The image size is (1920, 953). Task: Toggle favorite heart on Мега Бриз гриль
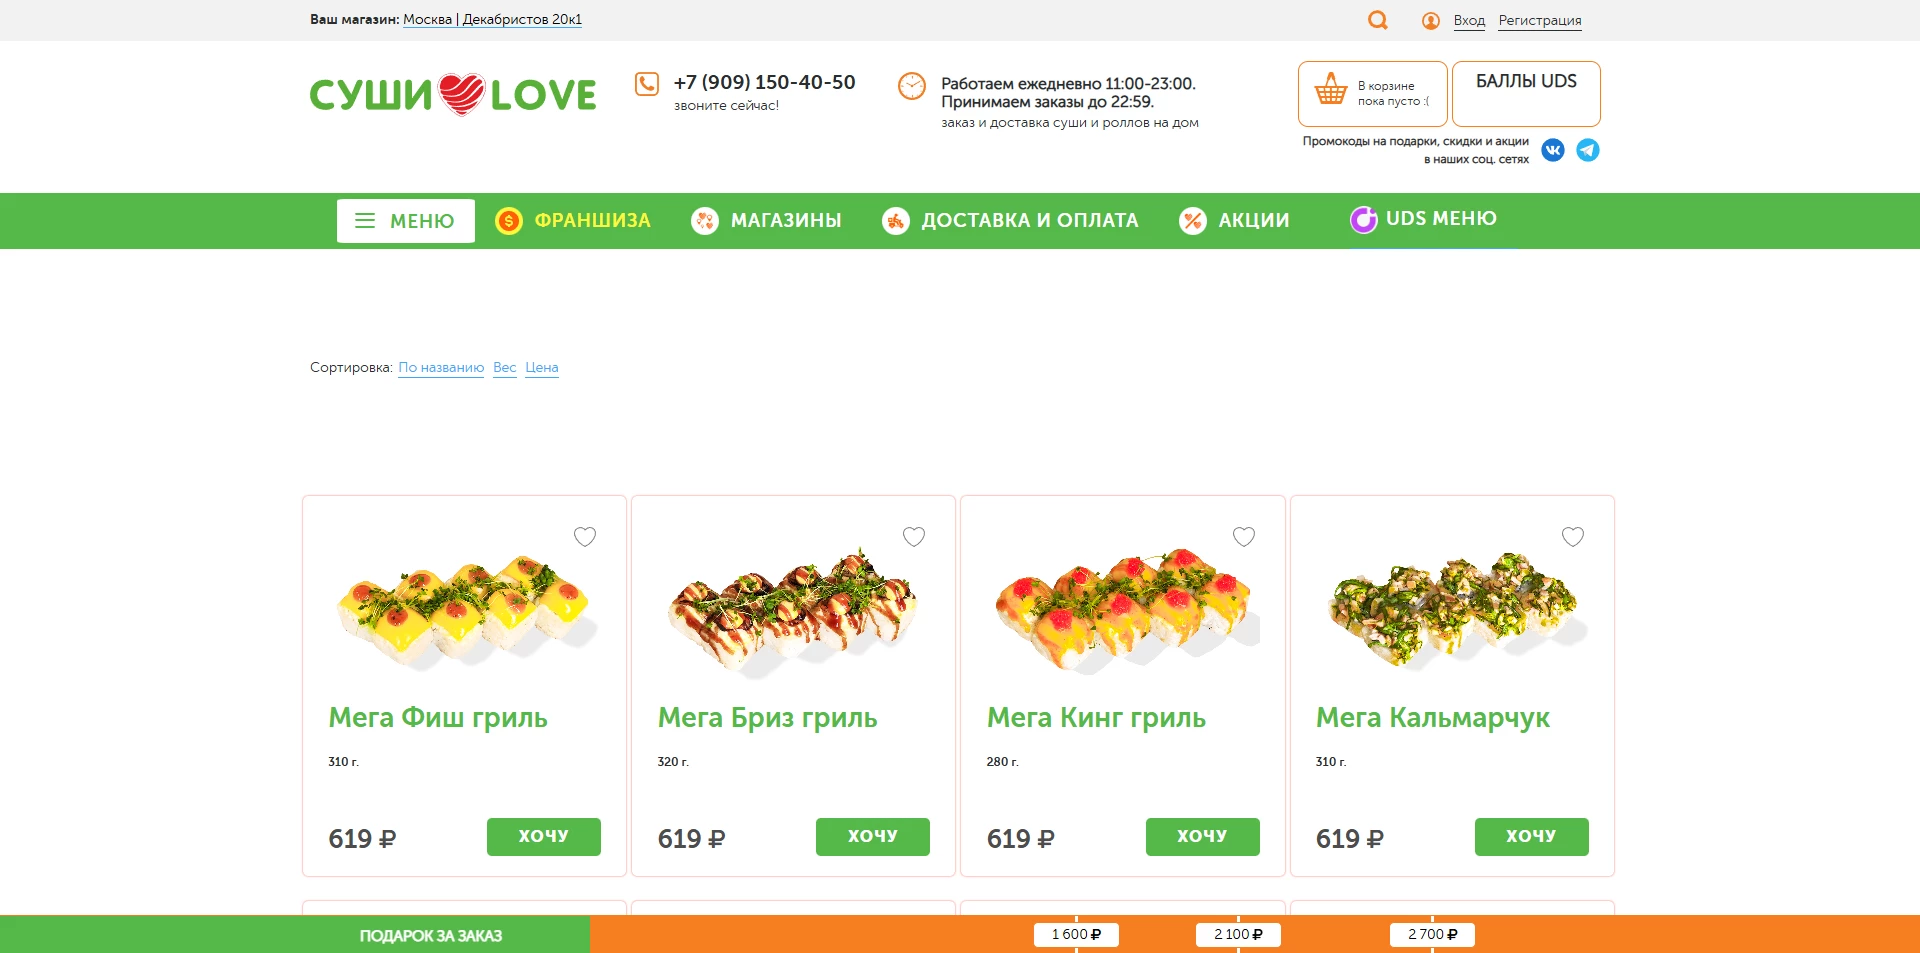[x=914, y=537]
